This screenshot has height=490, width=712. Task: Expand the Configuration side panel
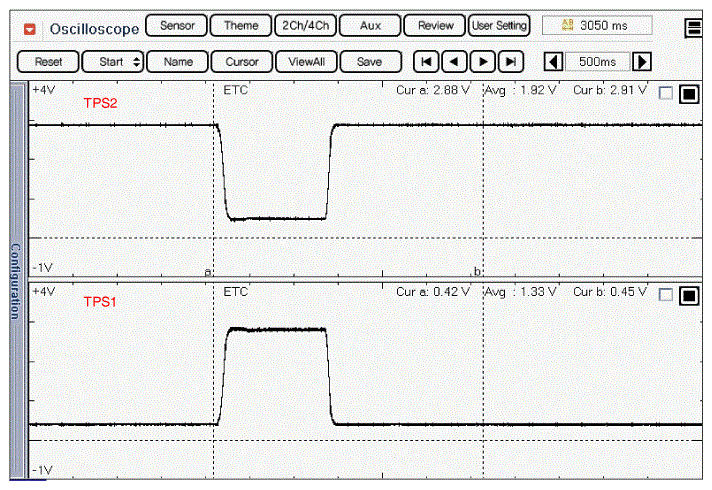pyautogui.click(x=16, y=280)
